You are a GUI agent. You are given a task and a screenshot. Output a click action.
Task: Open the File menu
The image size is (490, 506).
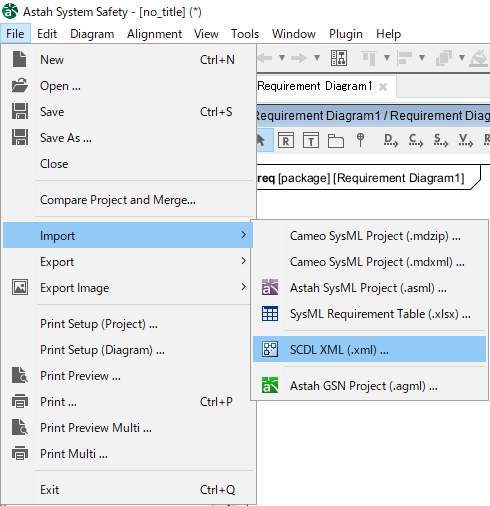(x=15, y=34)
